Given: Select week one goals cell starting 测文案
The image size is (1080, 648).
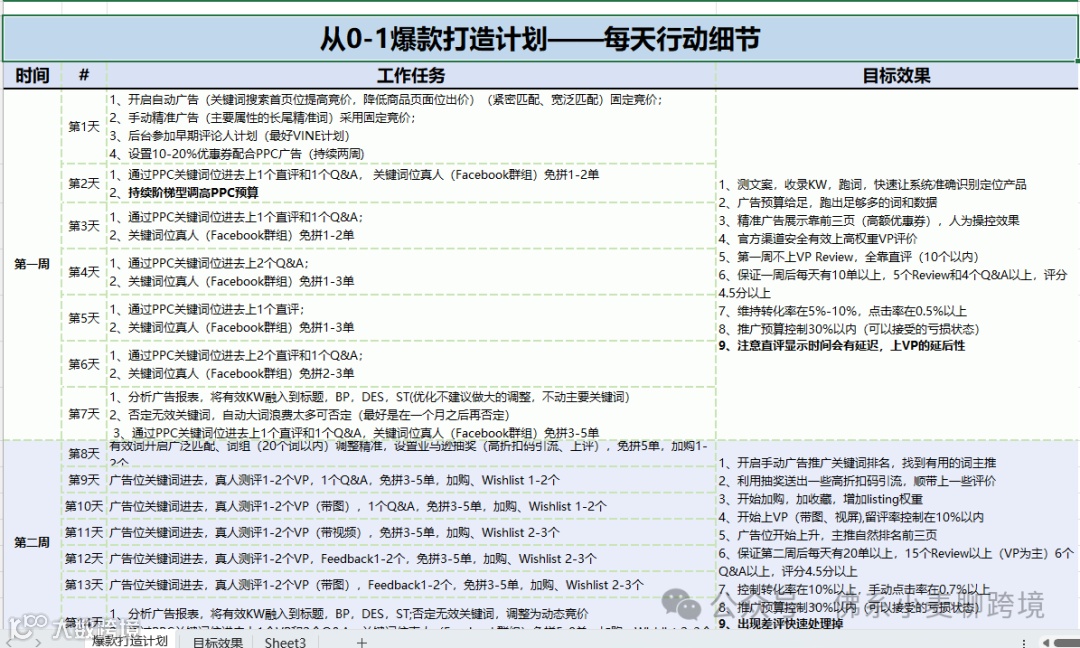Looking at the screenshot, I should click(897, 264).
